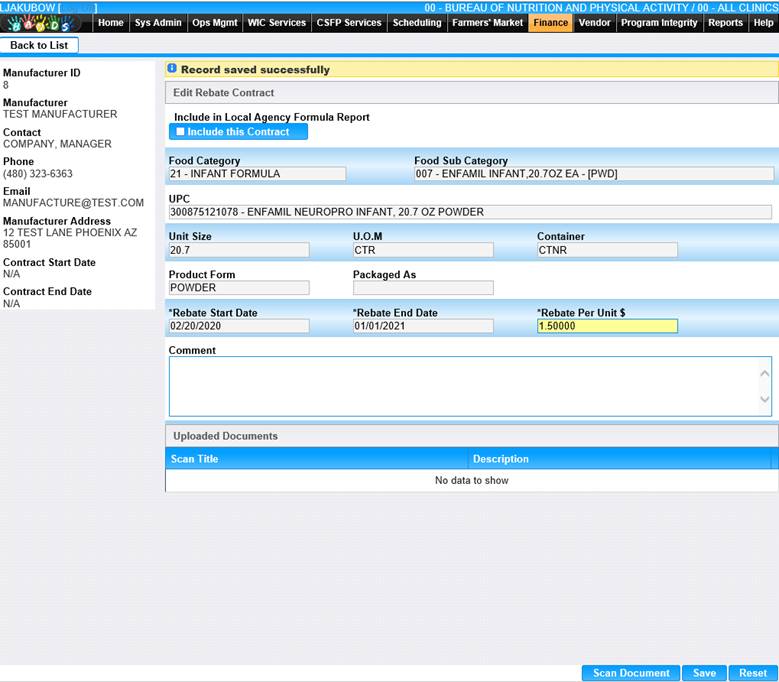Click the TEST MANUFACTURER name text
The width and height of the screenshot is (779, 682).
60,114
